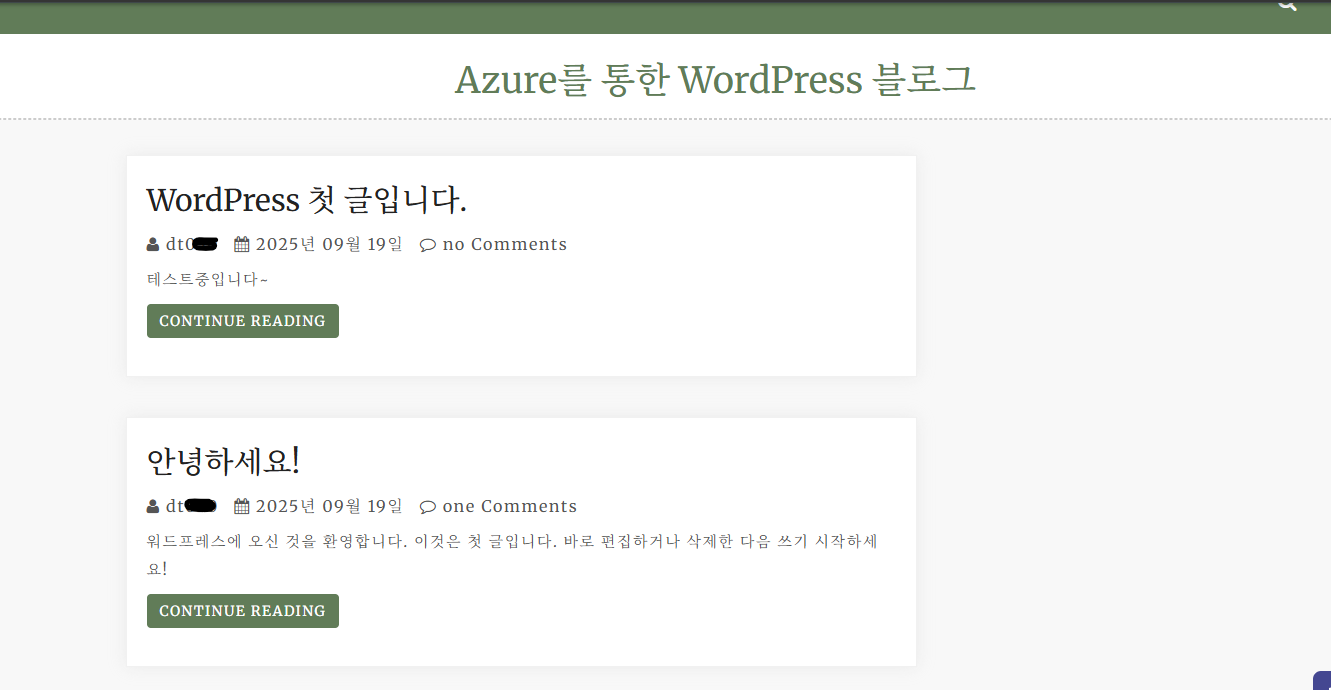The height and width of the screenshot is (690, 1331).
Task: Open the author link in 안녕하세요! post
Action: (192, 506)
